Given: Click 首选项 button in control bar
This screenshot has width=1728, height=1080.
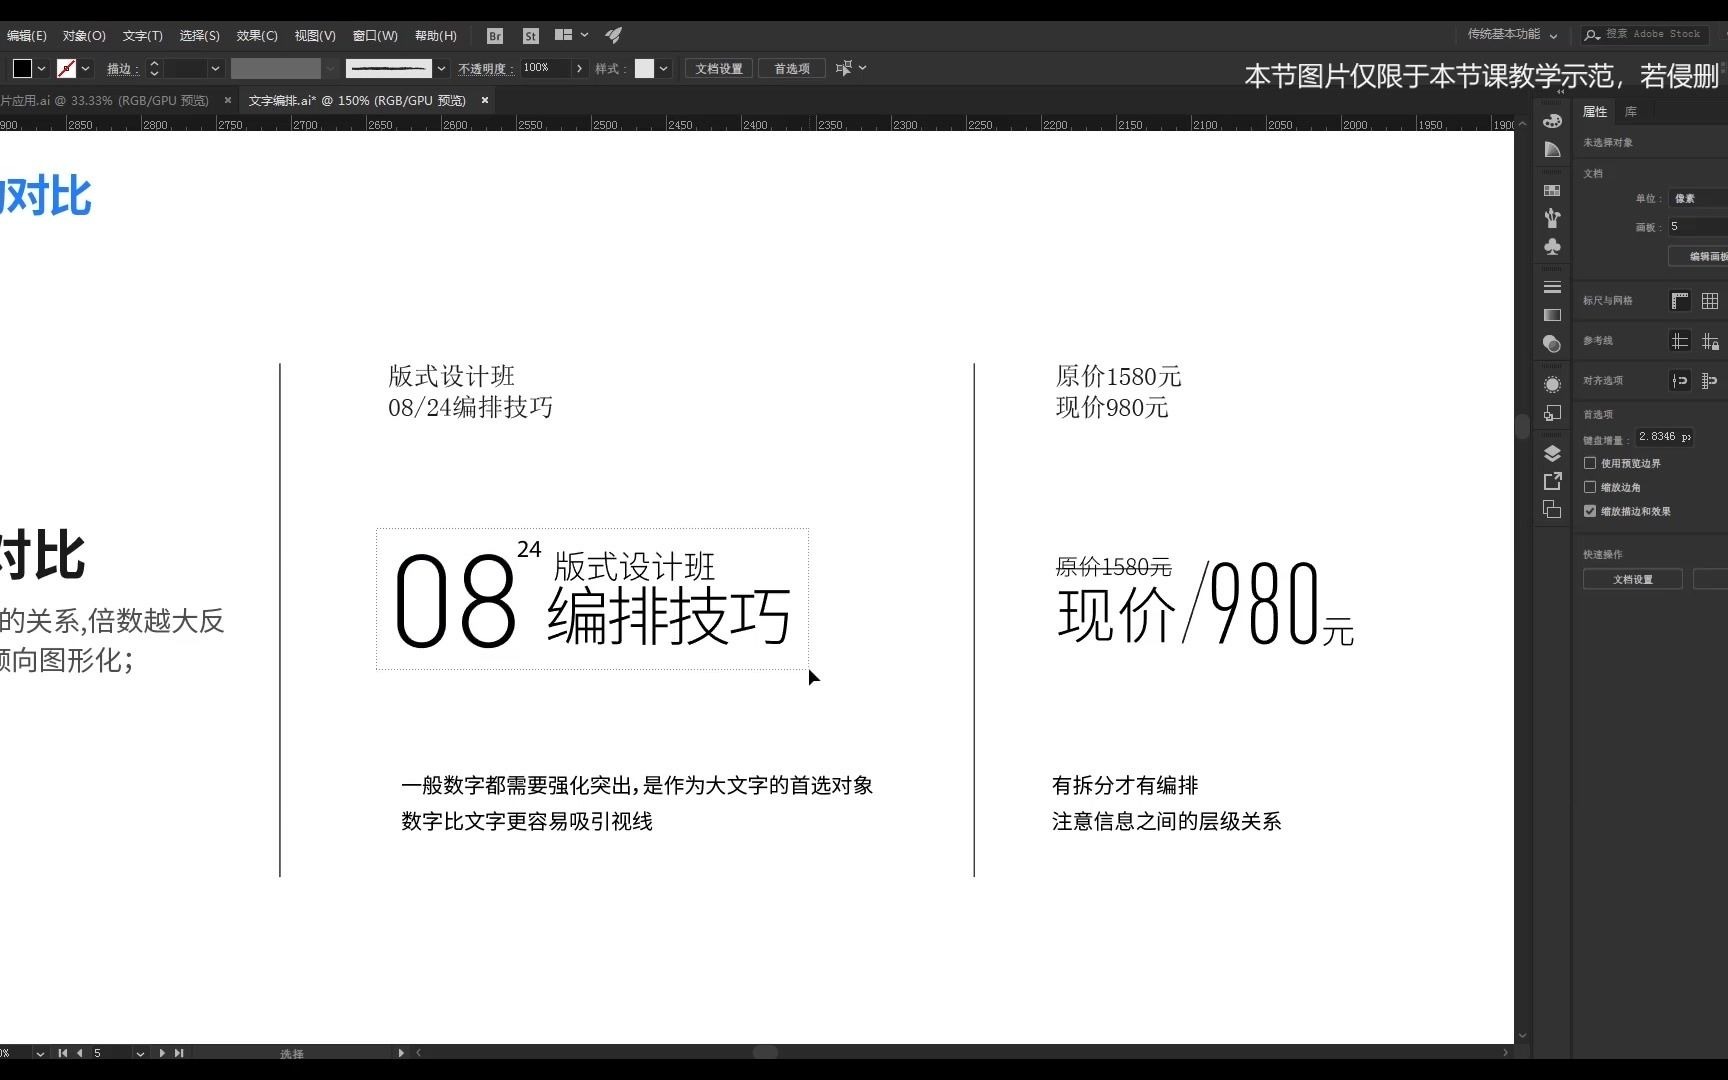Looking at the screenshot, I should [x=791, y=69].
